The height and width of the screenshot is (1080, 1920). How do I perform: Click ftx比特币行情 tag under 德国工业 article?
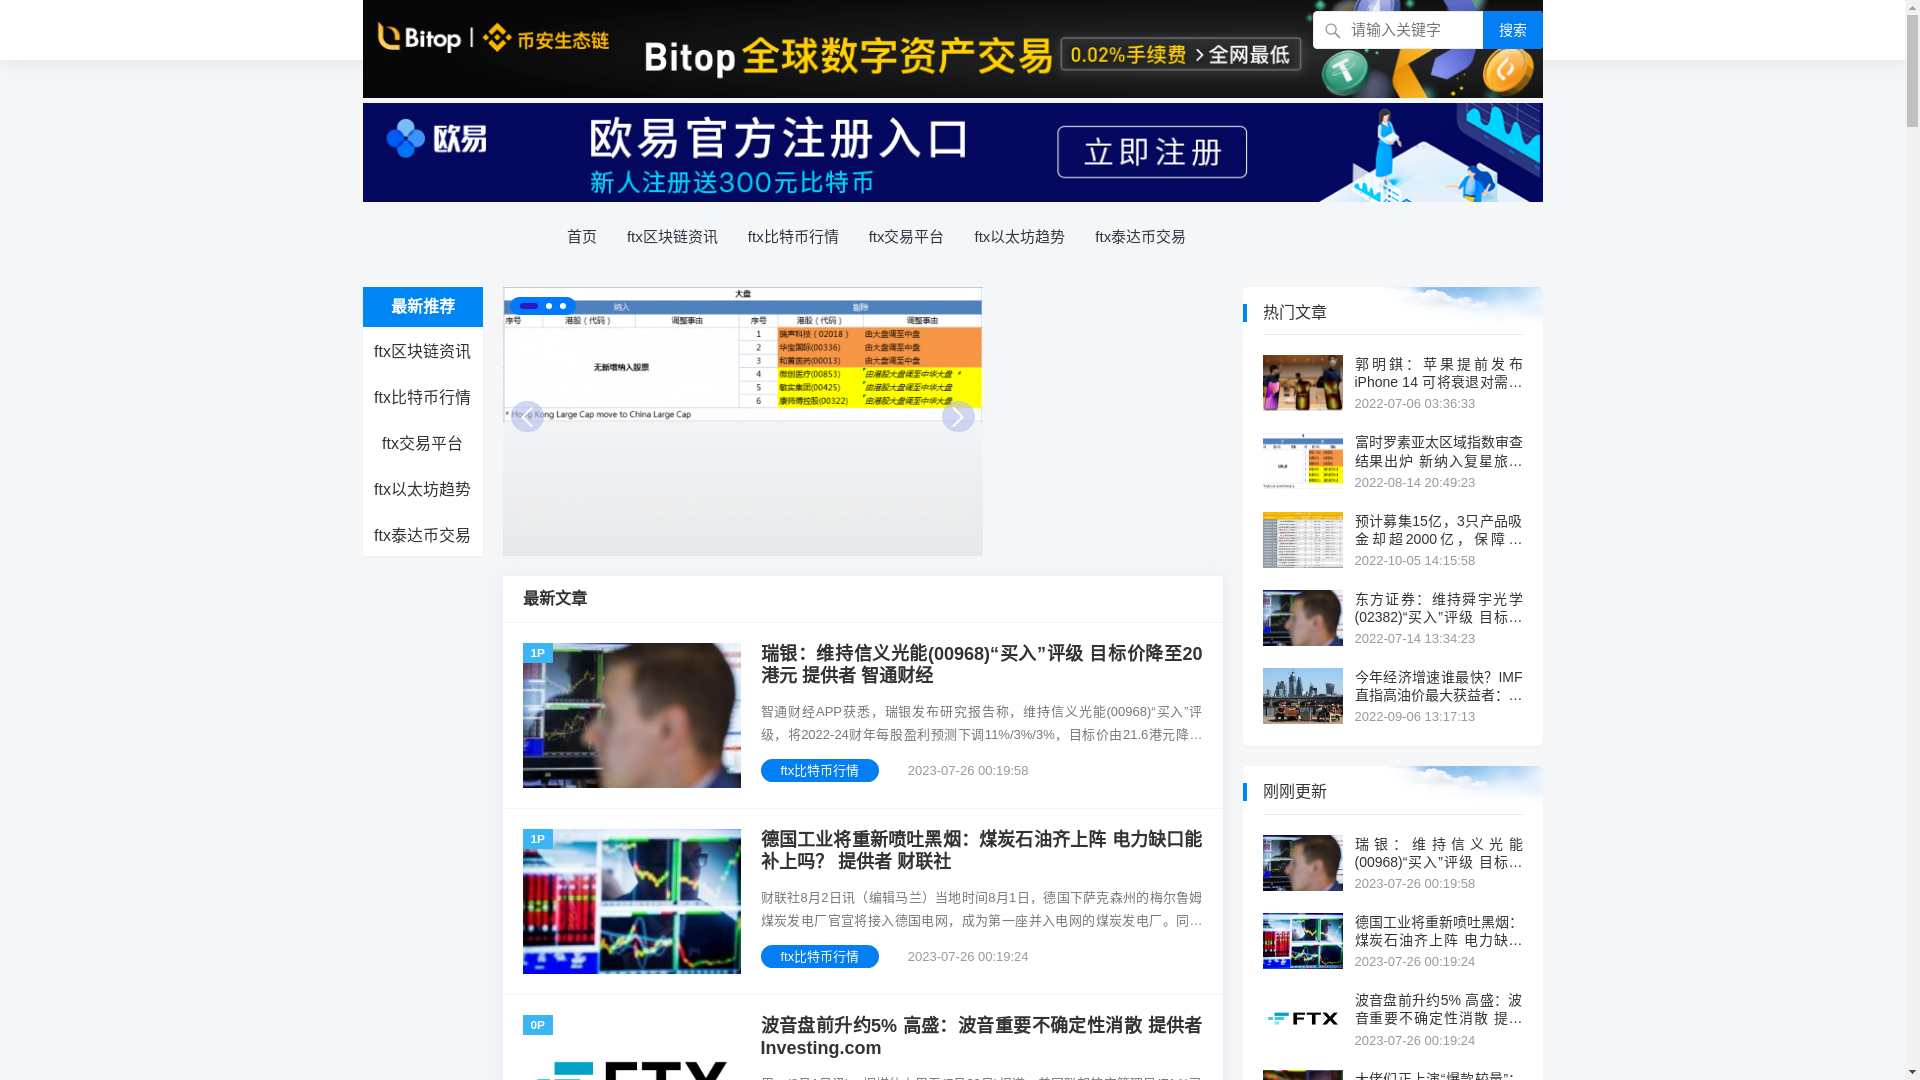(x=820, y=957)
